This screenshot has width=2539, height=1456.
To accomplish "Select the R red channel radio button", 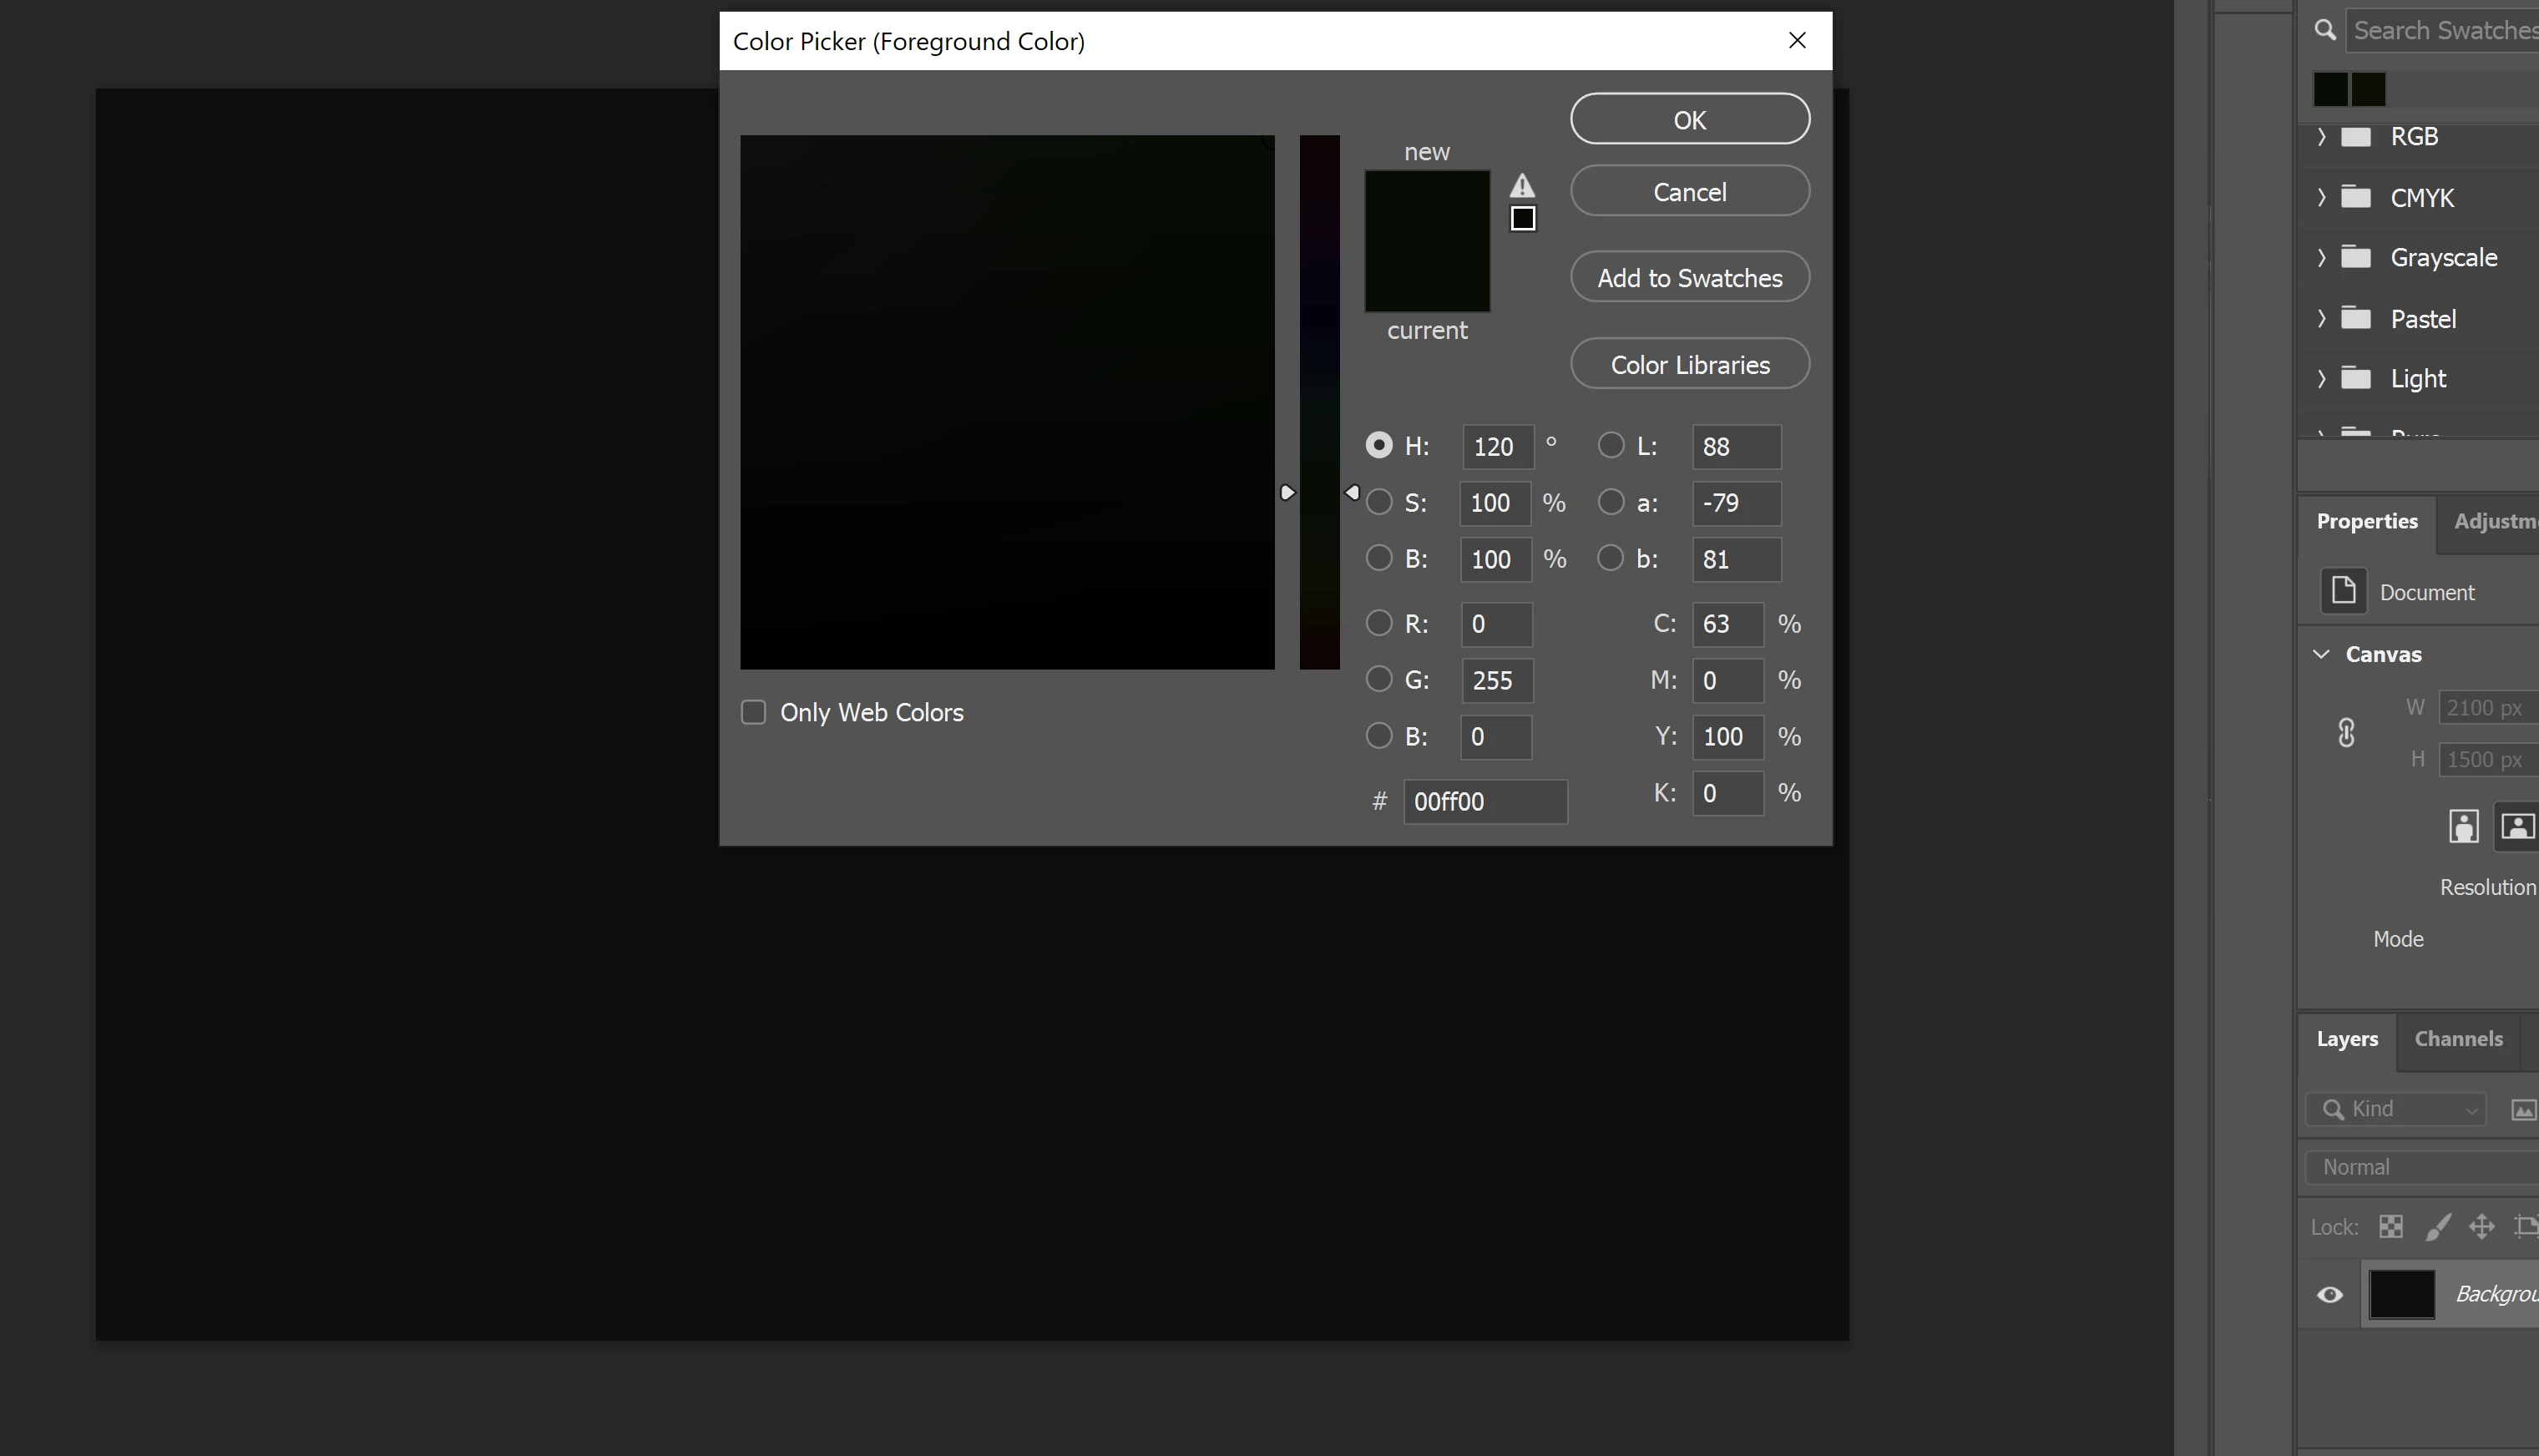I will tap(1379, 623).
